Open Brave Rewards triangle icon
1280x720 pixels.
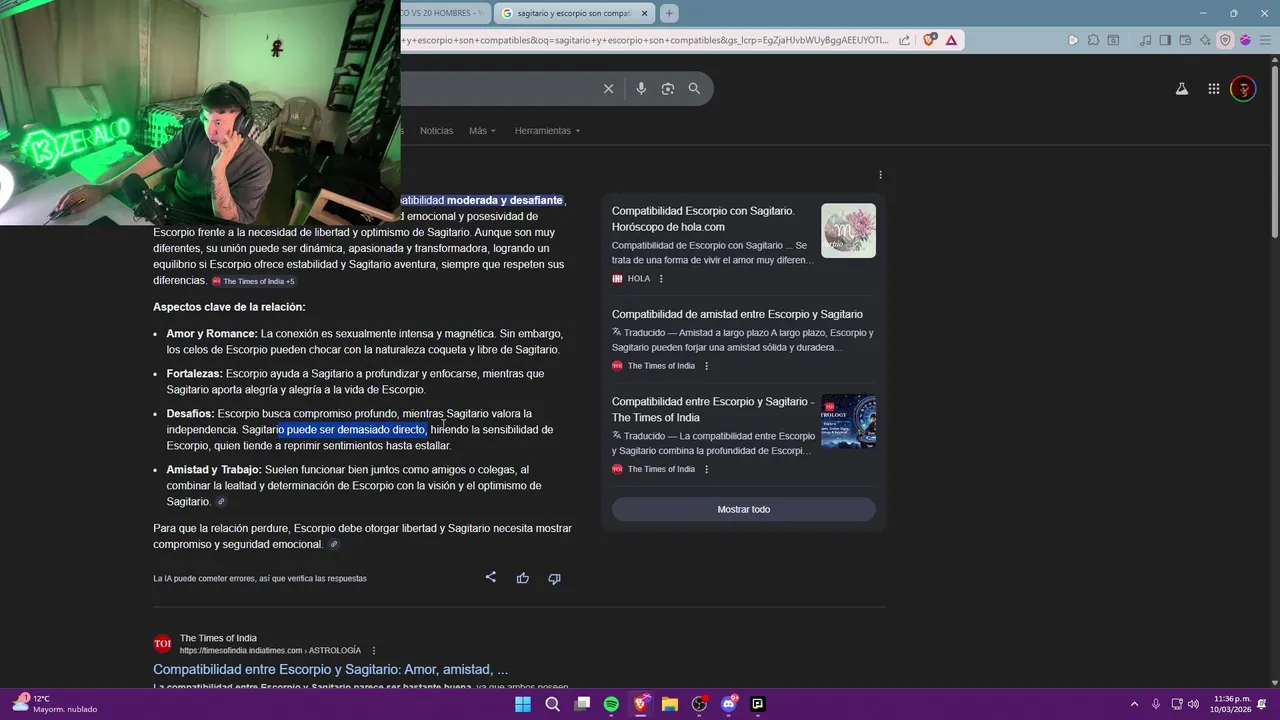click(951, 40)
